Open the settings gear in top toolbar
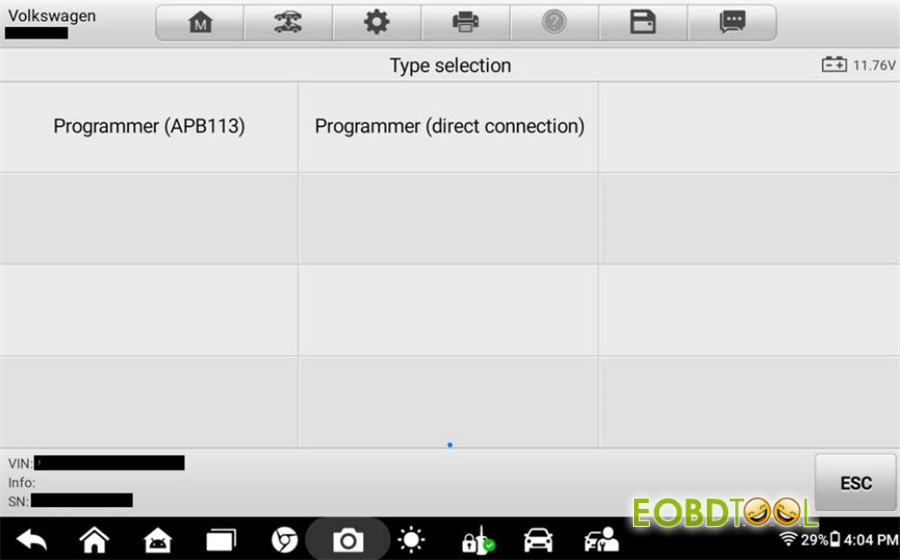 (x=377, y=22)
